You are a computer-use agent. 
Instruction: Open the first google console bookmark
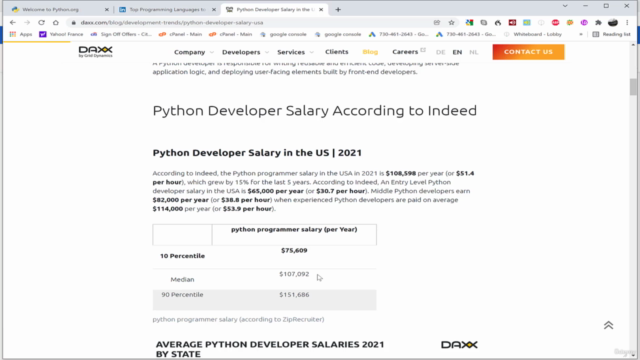point(283,34)
